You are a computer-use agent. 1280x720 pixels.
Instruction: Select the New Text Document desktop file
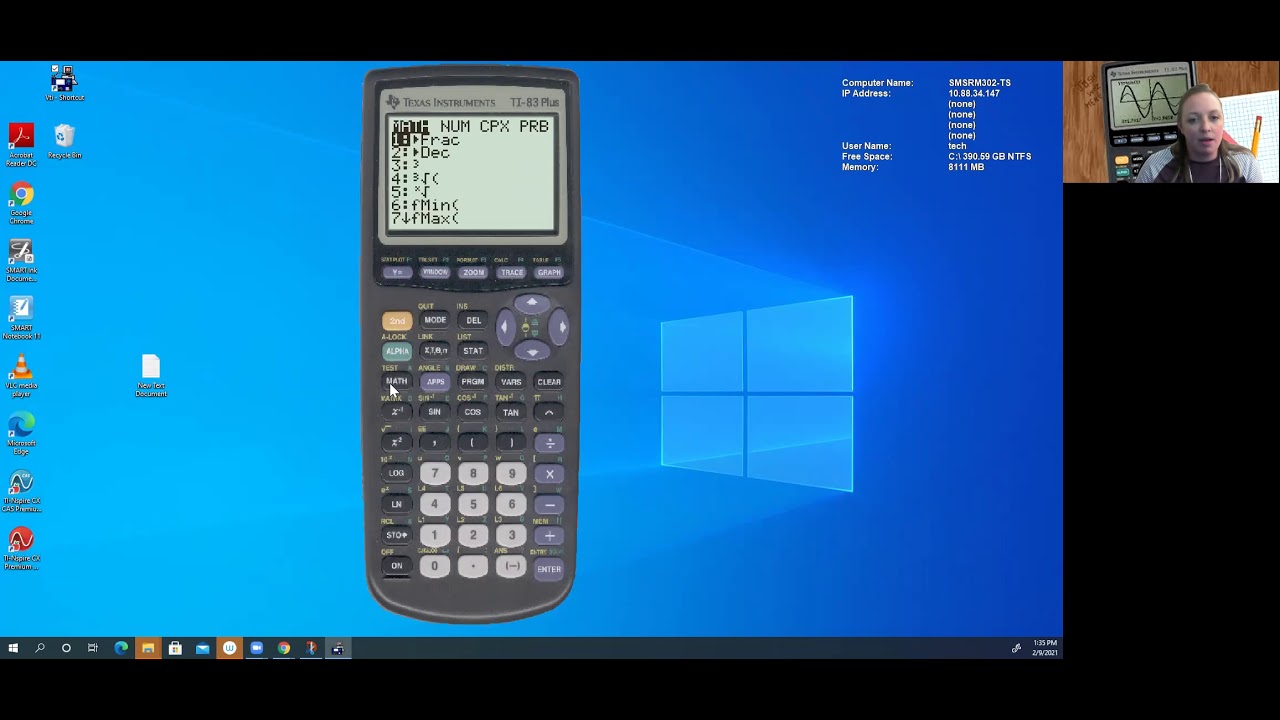click(x=151, y=376)
